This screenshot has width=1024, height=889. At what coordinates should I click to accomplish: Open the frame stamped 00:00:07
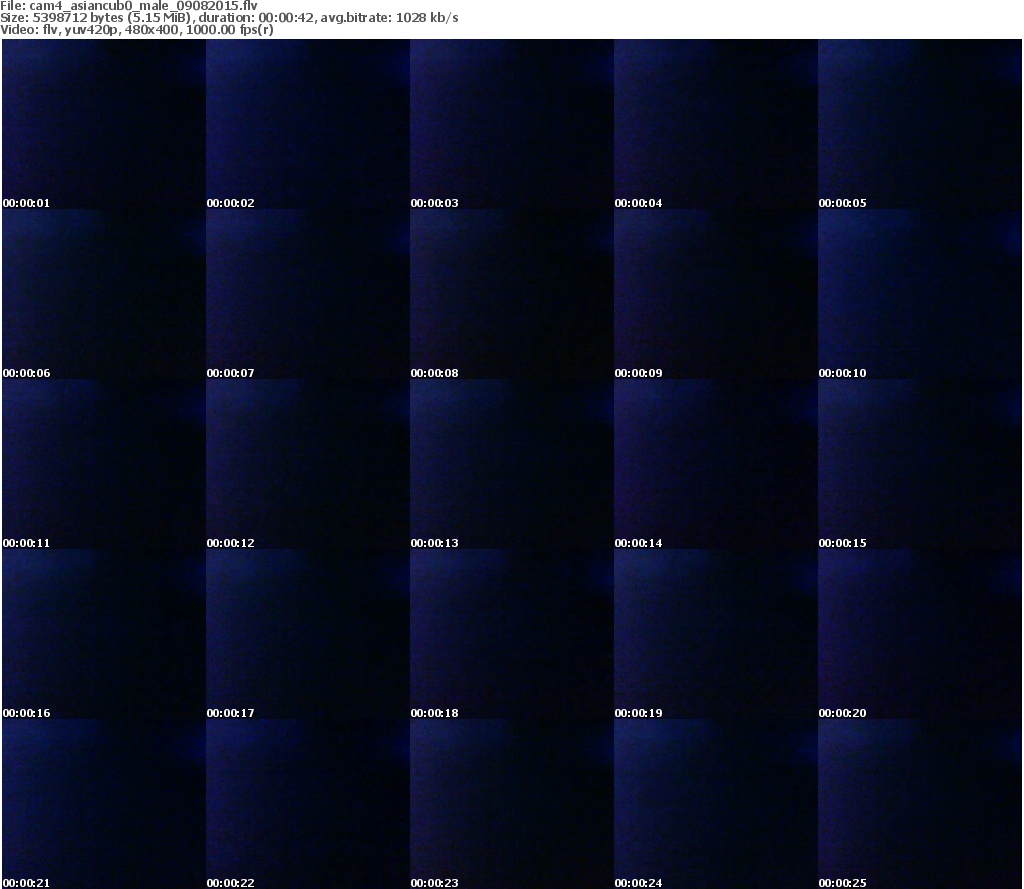308,294
